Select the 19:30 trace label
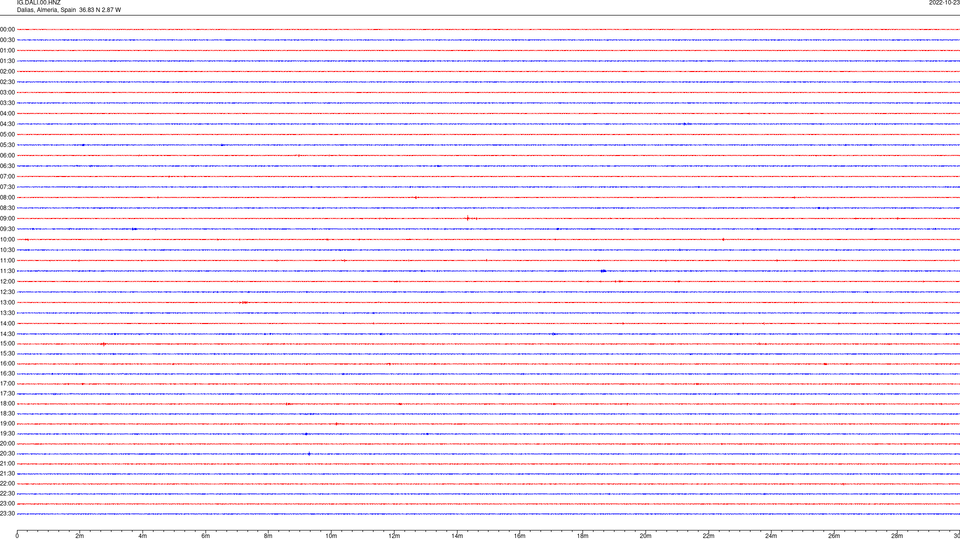Image resolution: width=960 pixels, height=540 pixels. click(7, 433)
